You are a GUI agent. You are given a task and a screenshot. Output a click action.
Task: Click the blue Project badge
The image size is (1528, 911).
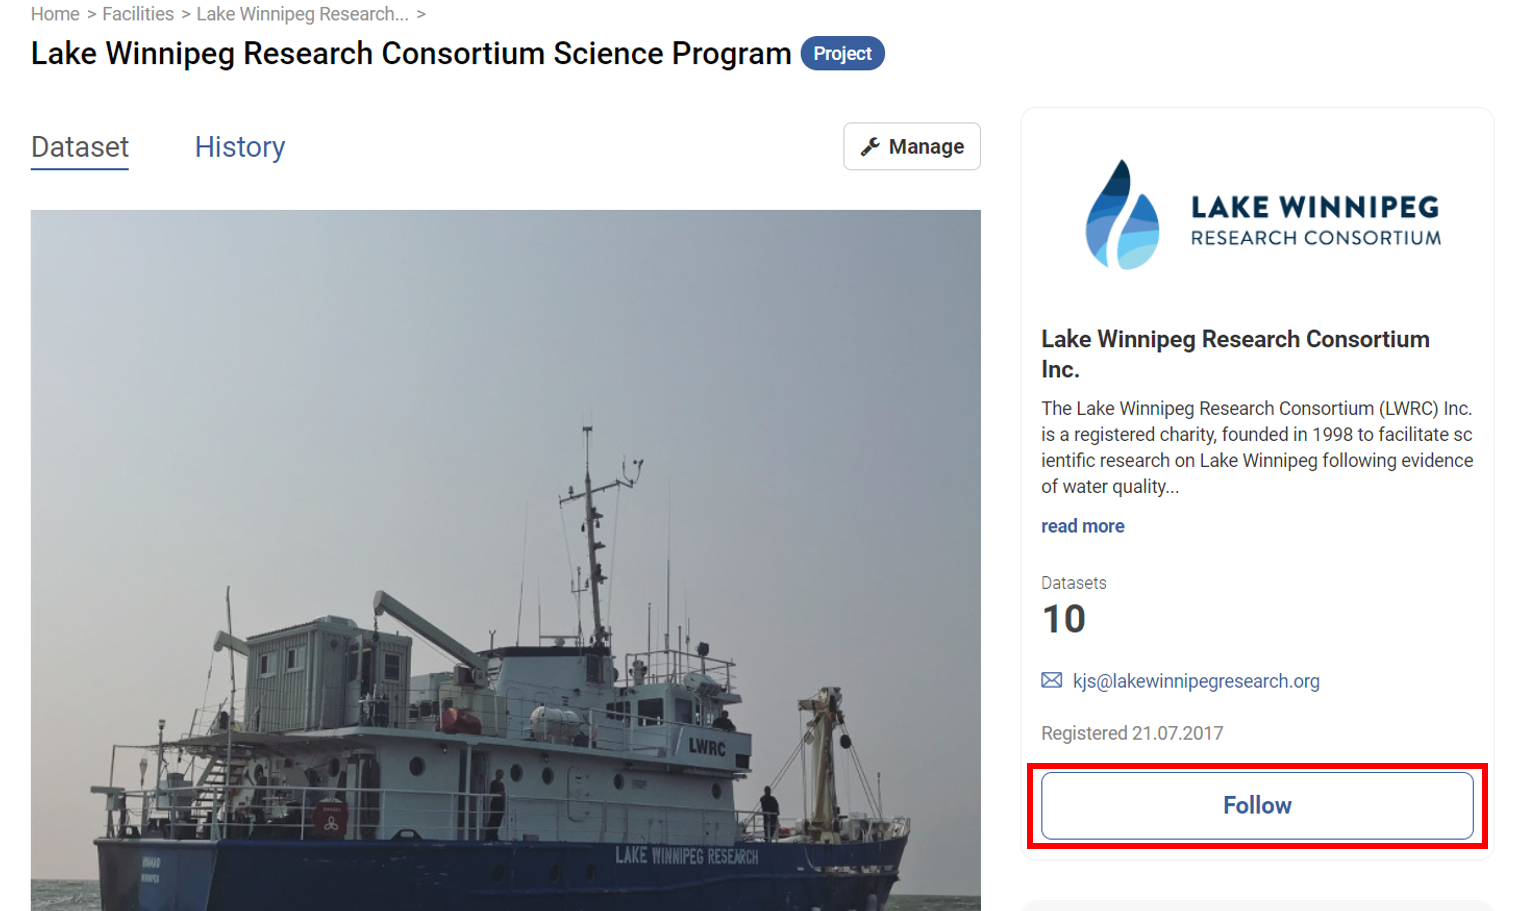pyautogui.click(x=842, y=54)
